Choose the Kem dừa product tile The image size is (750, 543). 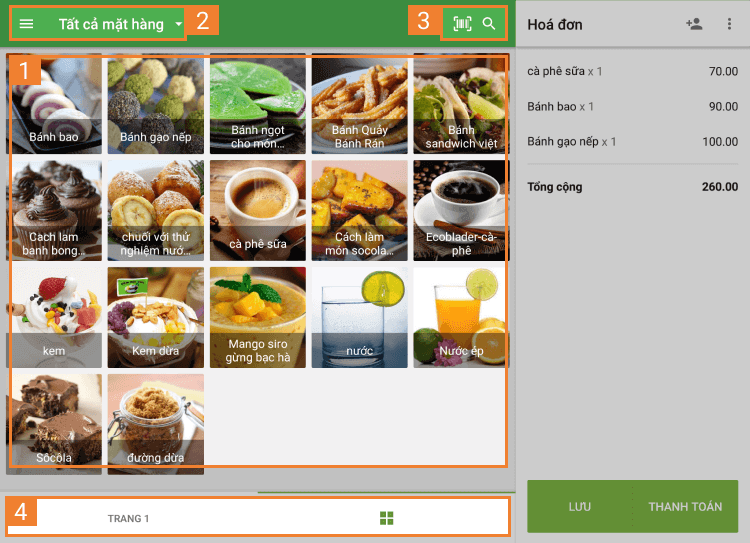point(155,317)
